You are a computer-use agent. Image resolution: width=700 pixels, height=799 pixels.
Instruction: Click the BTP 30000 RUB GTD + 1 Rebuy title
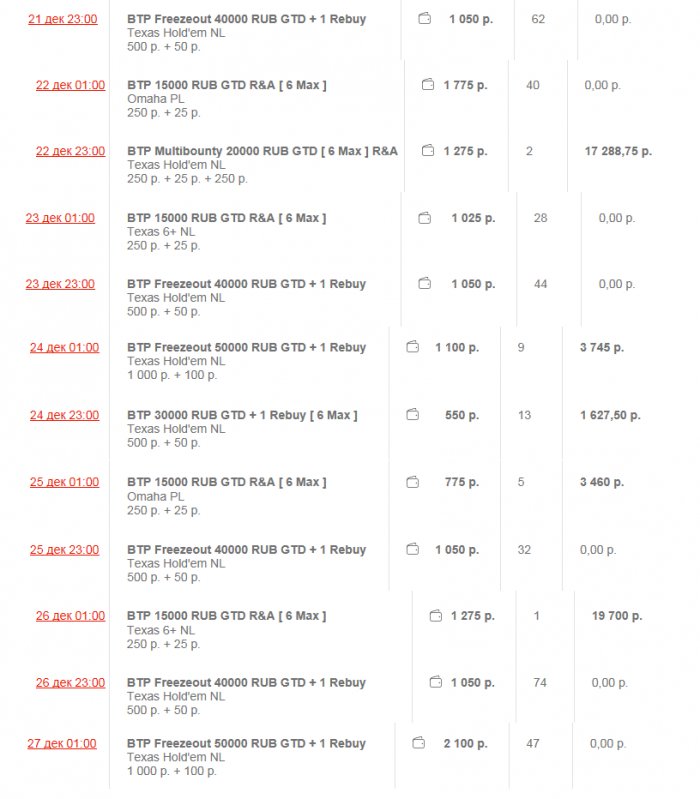242,415
